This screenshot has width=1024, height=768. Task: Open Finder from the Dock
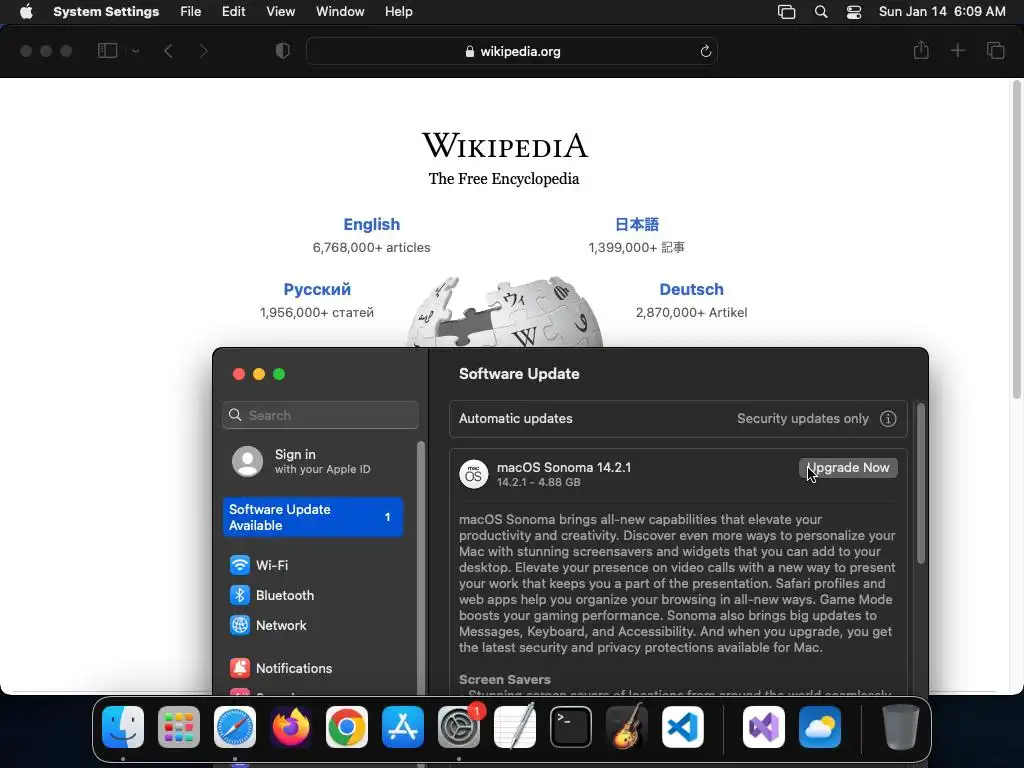(x=123, y=726)
